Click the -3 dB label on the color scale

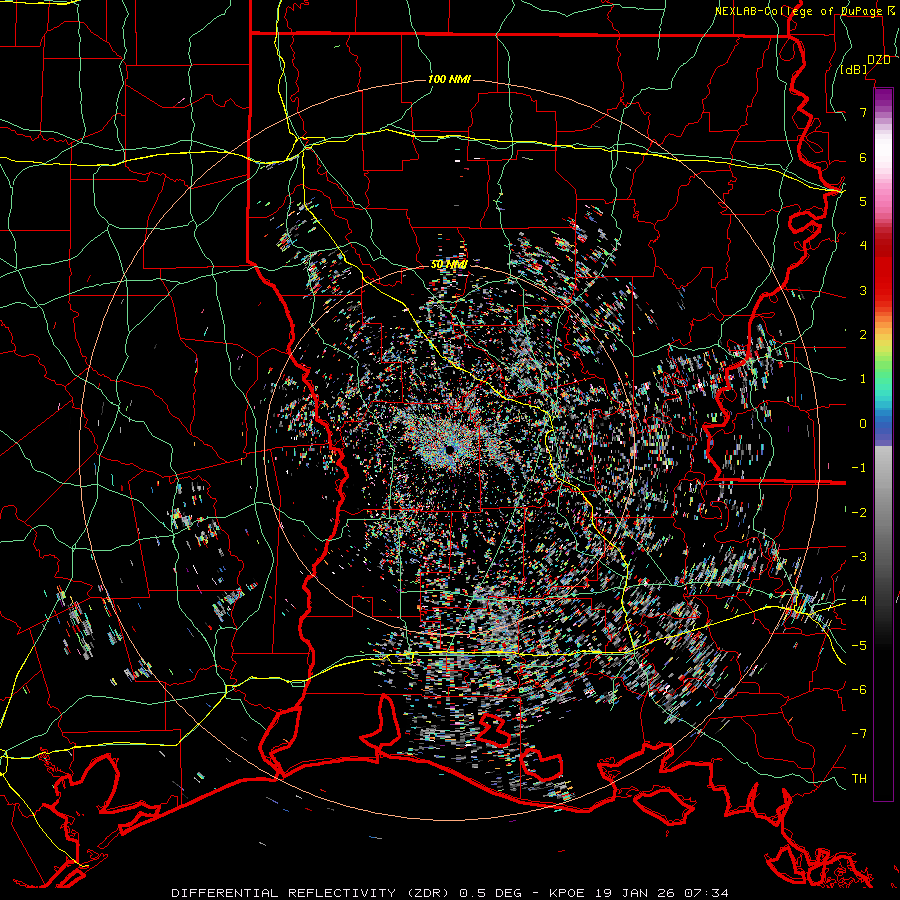point(859,557)
